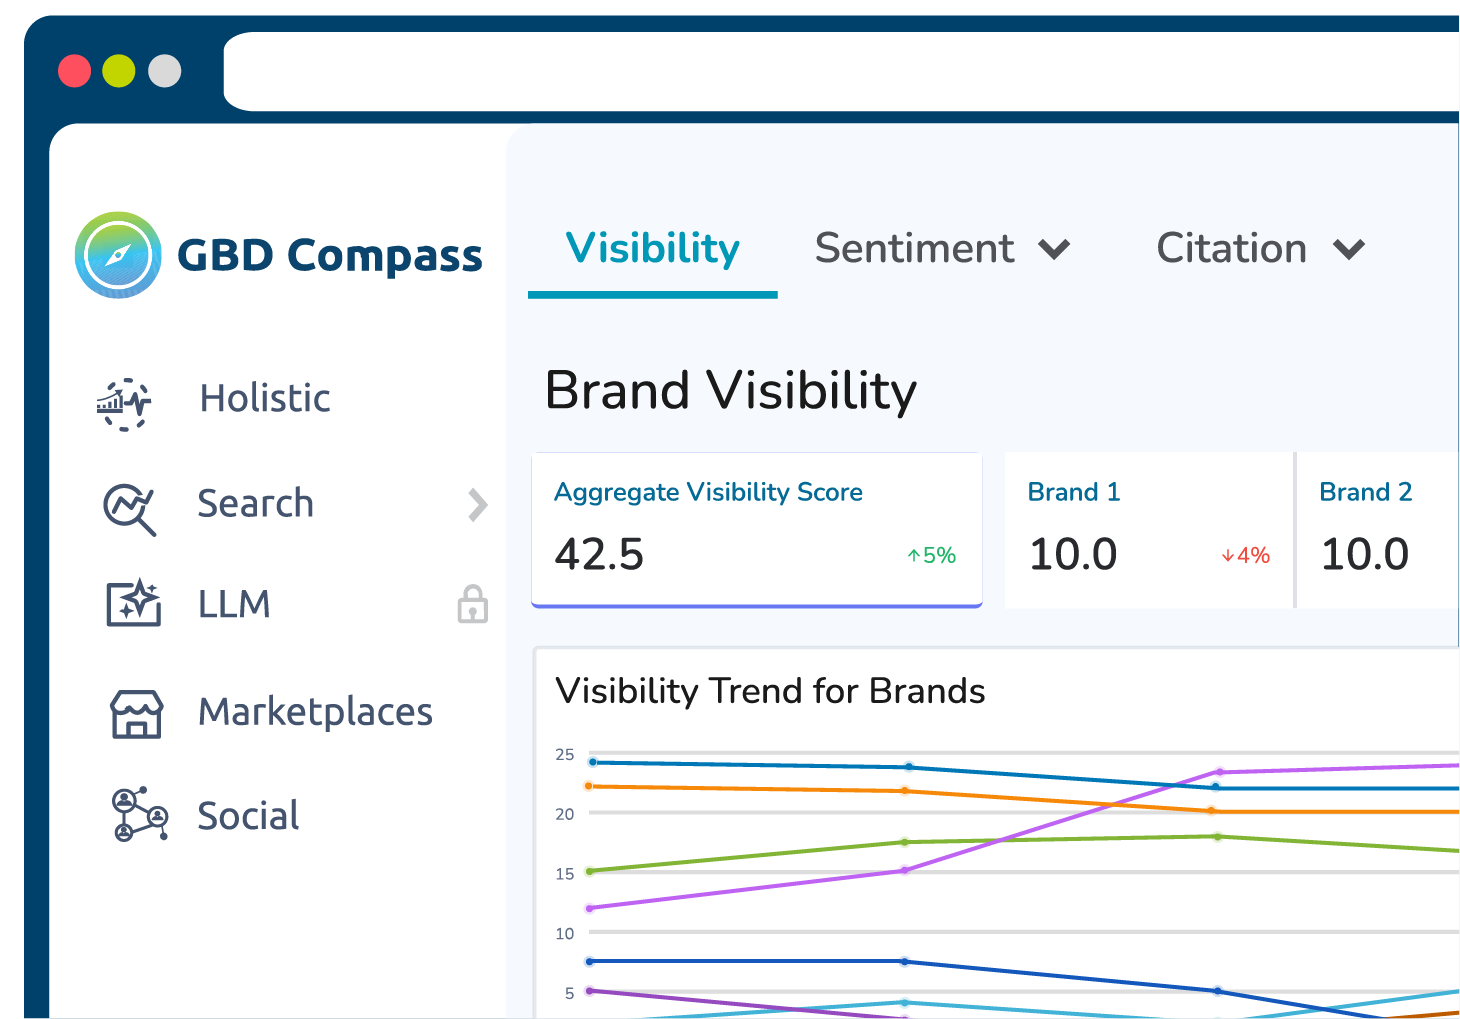Click the Brand 1 score card
Viewport: 1460px width, 1019px height.
[x=1148, y=529]
